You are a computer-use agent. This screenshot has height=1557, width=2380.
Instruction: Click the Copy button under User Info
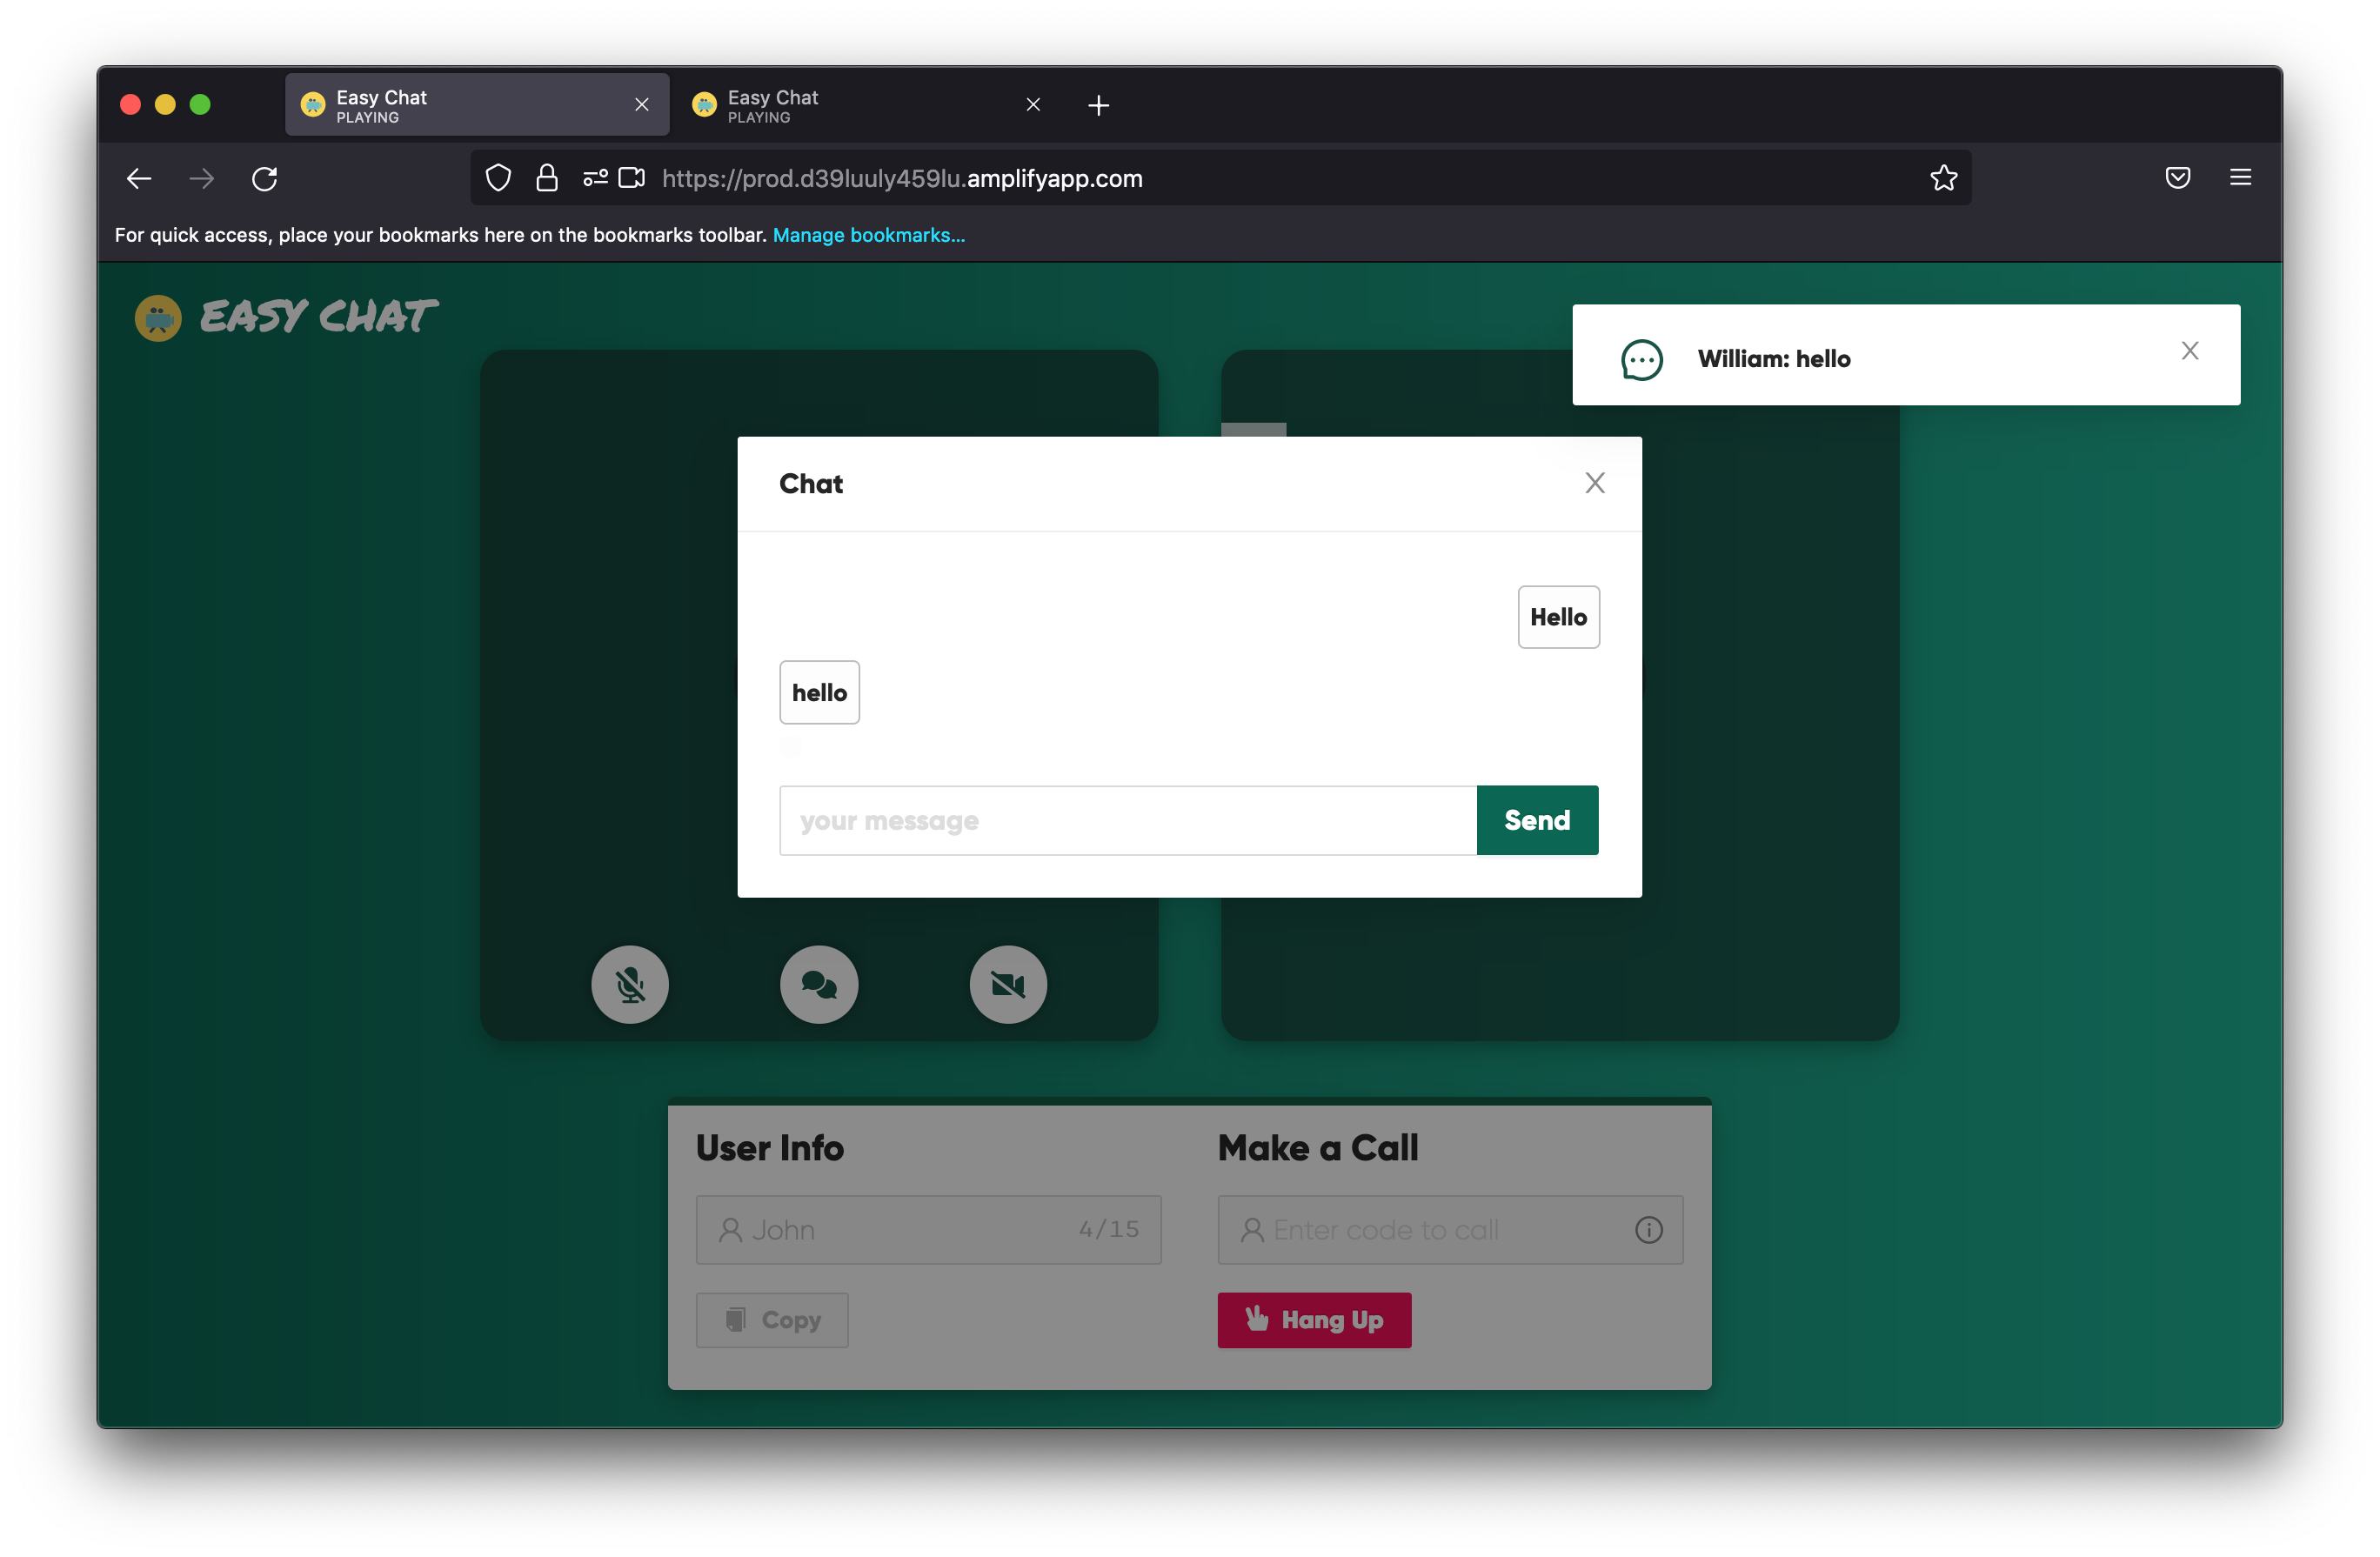pyautogui.click(x=772, y=1320)
